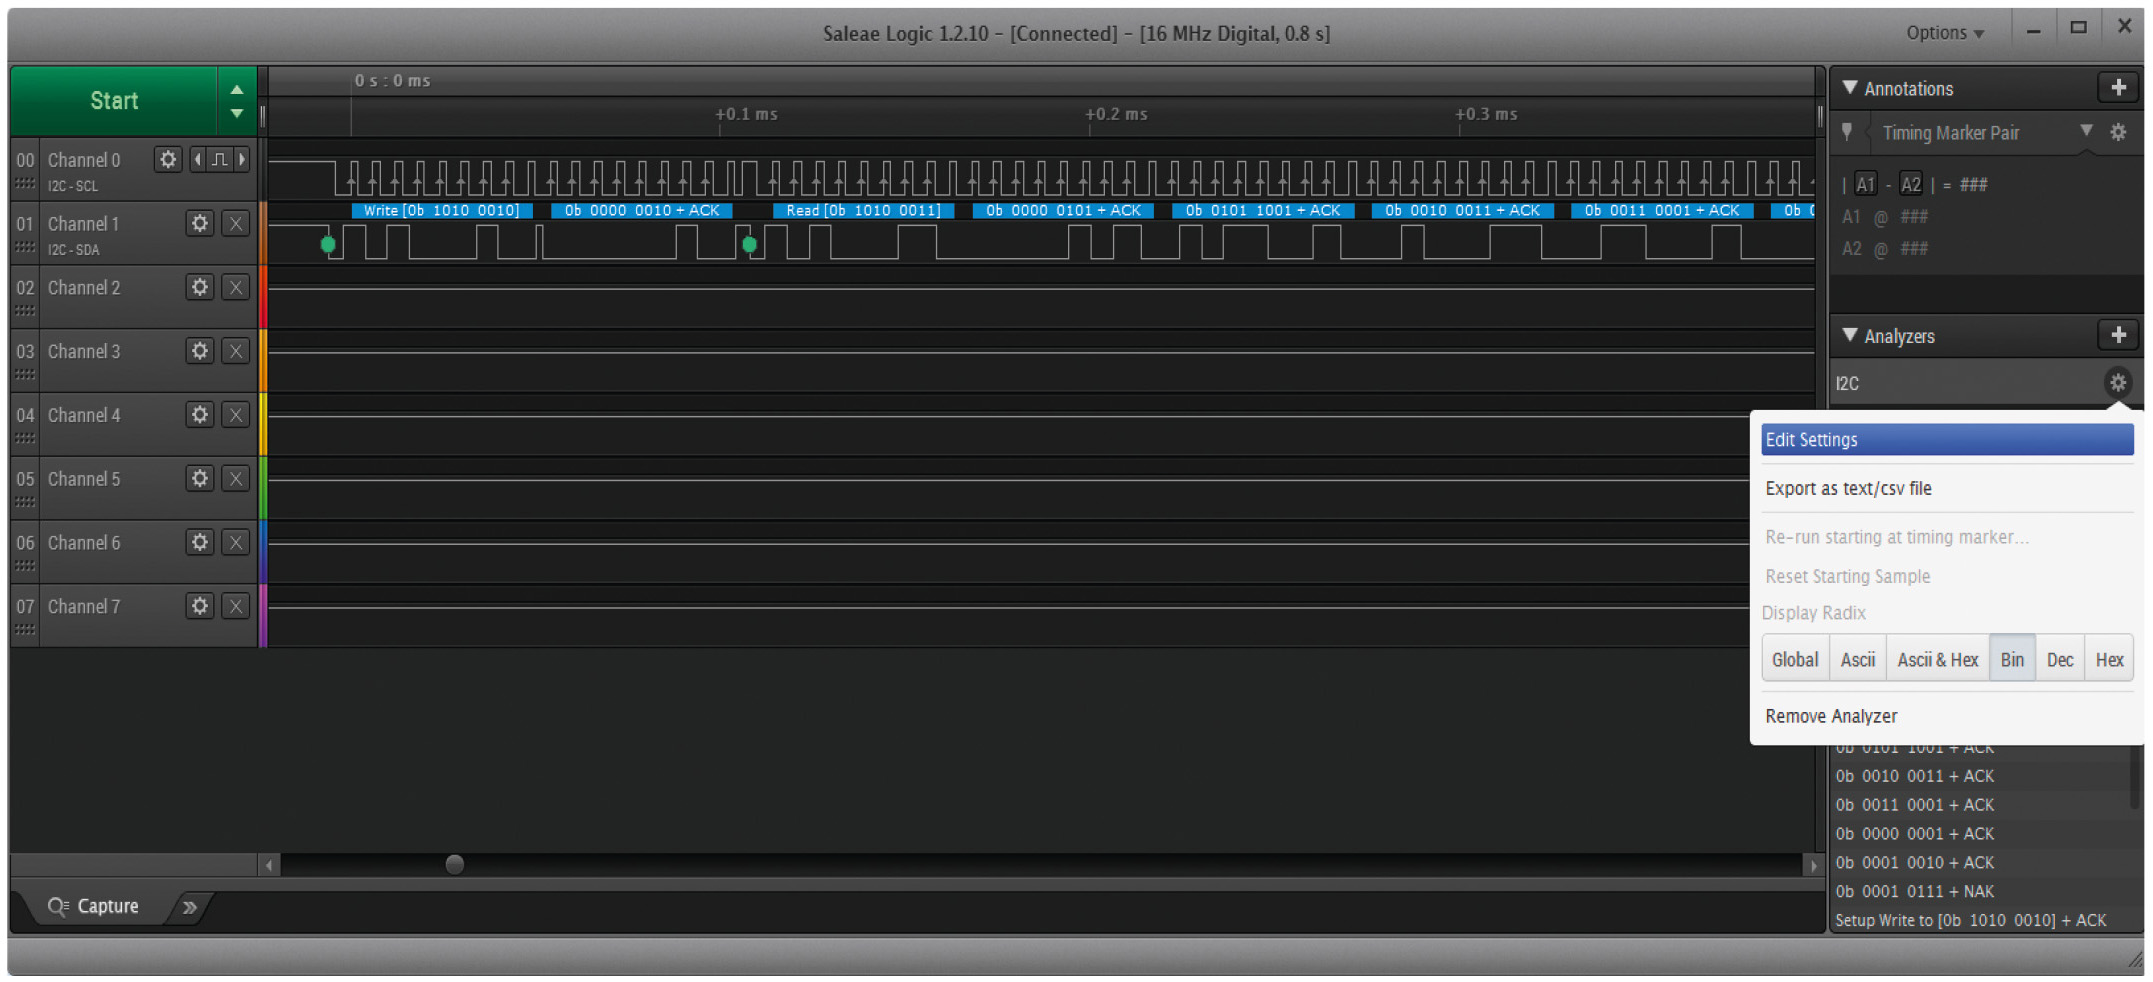Click the I2C analyzer gear icon
Image resolution: width=2153 pixels, height=982 pixels.
[2116, 383]
